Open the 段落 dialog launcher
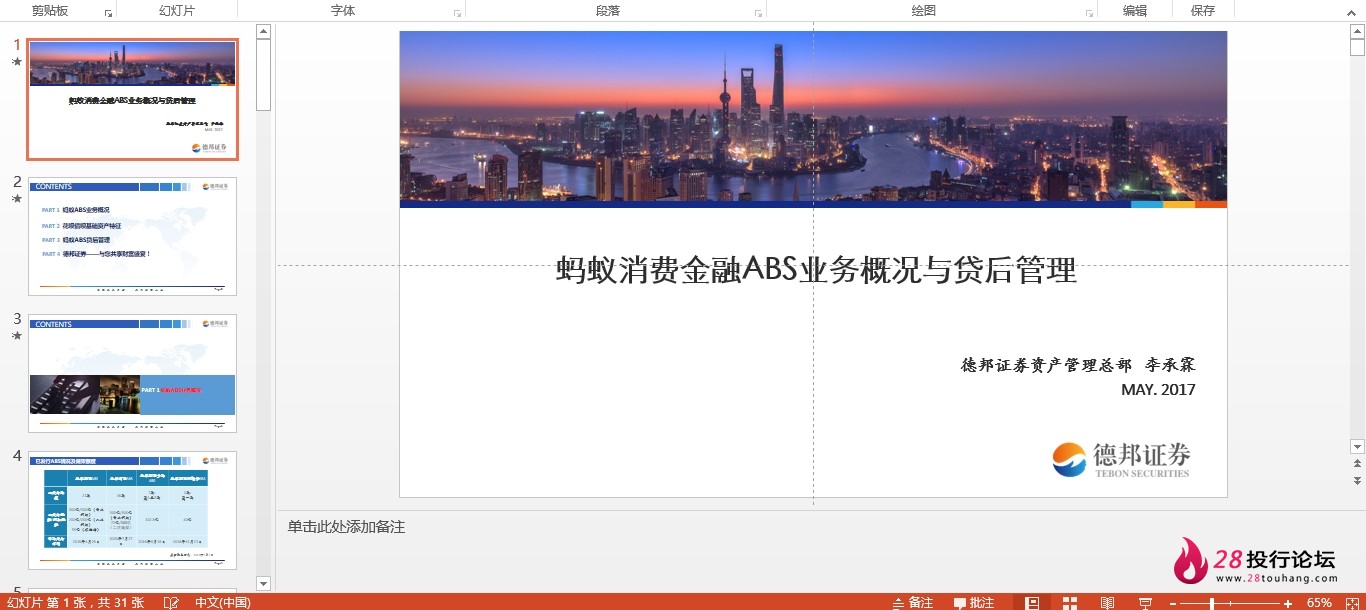This screenshot has width=1366, height=610. point(758,13)
